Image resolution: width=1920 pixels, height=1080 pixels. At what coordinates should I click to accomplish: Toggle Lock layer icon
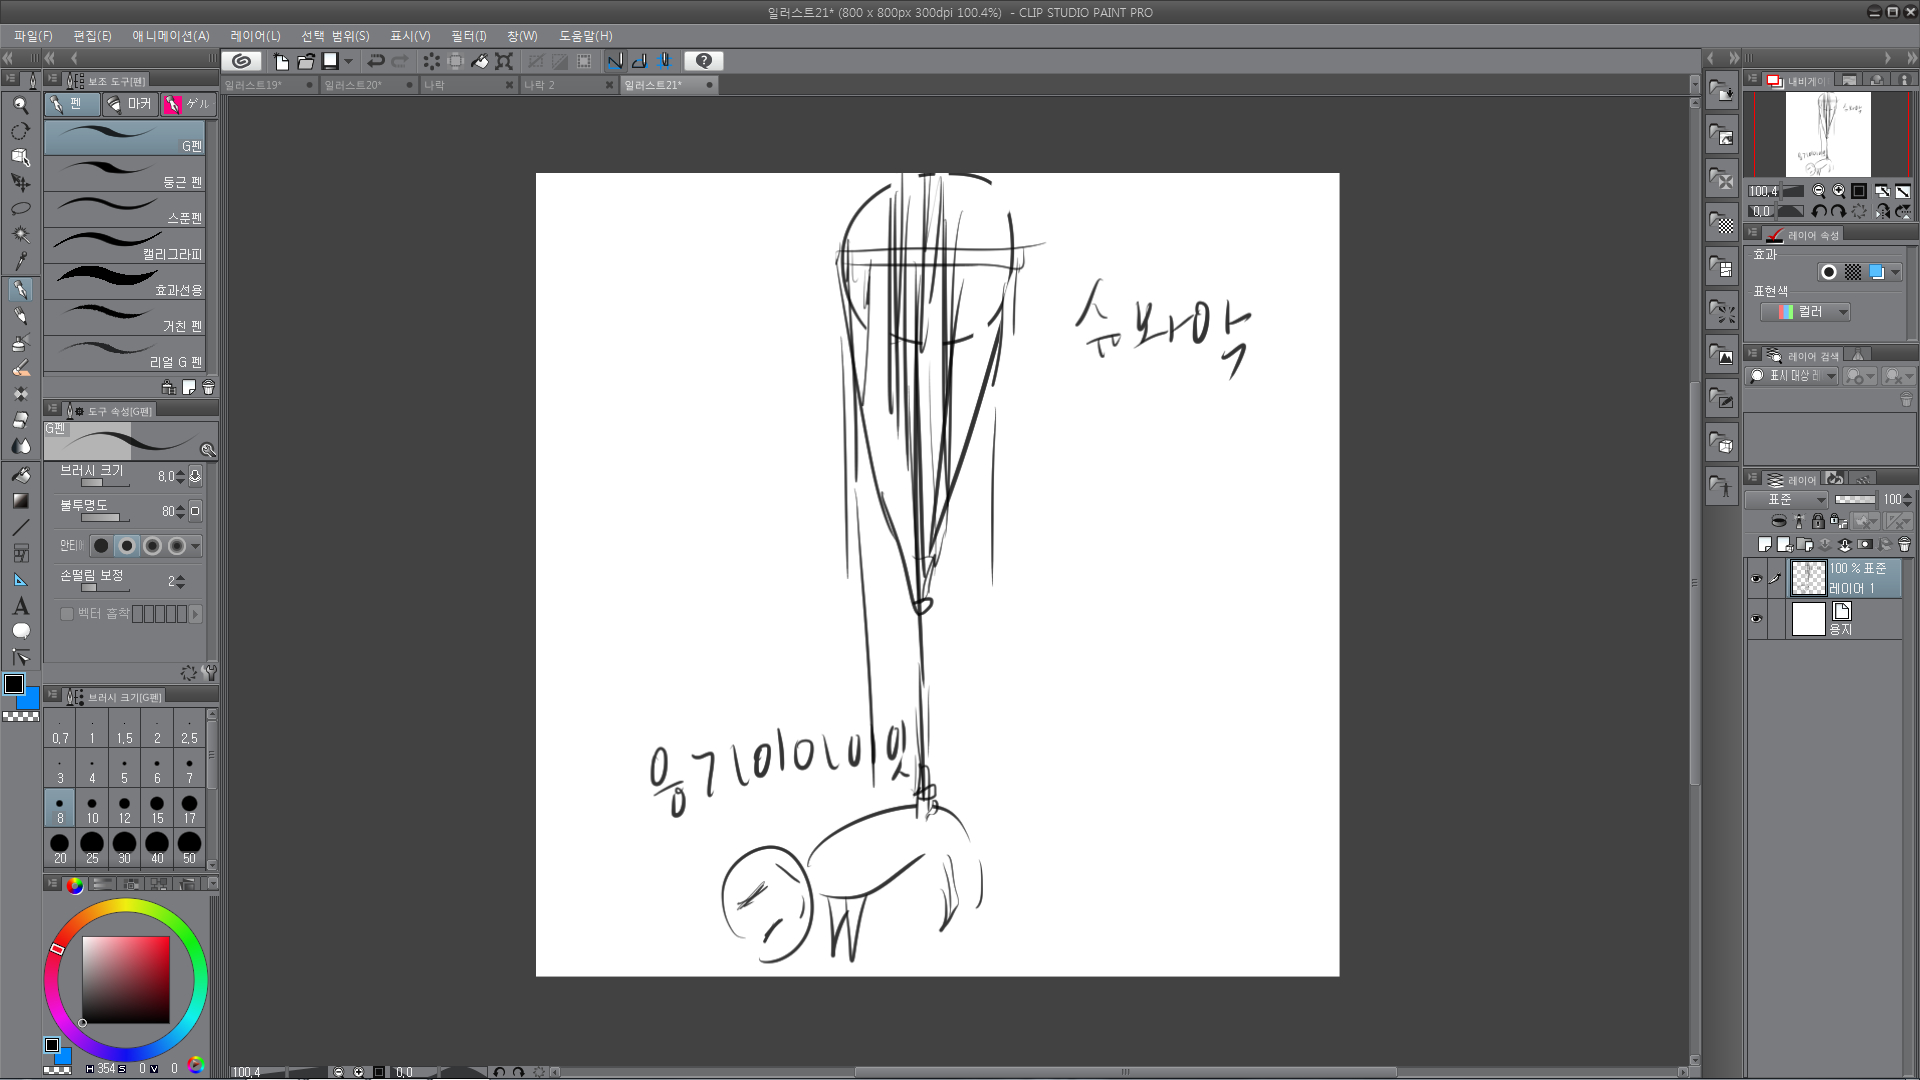point(1818,521)
